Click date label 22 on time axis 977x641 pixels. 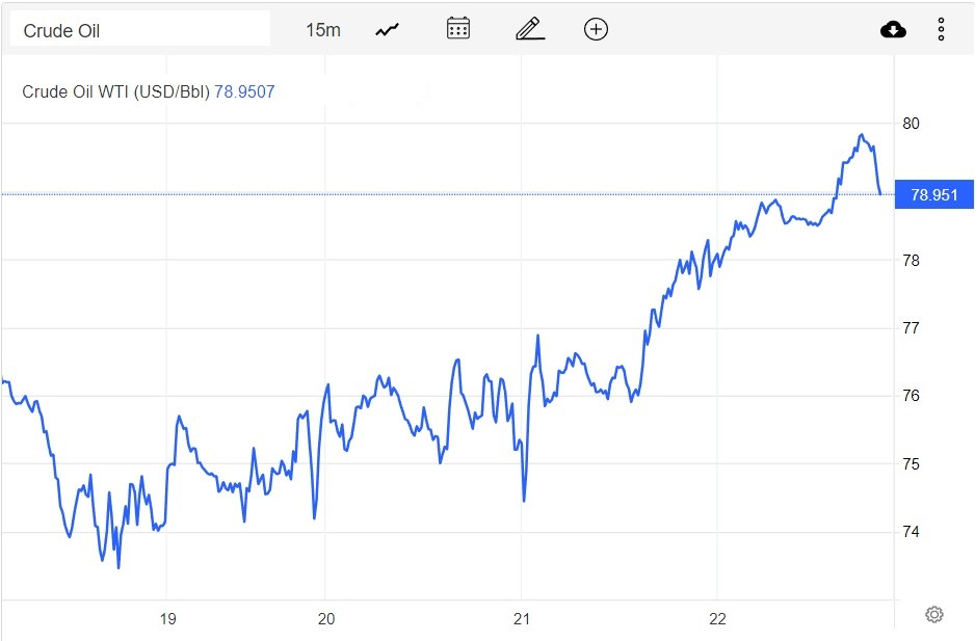point(718,619)
